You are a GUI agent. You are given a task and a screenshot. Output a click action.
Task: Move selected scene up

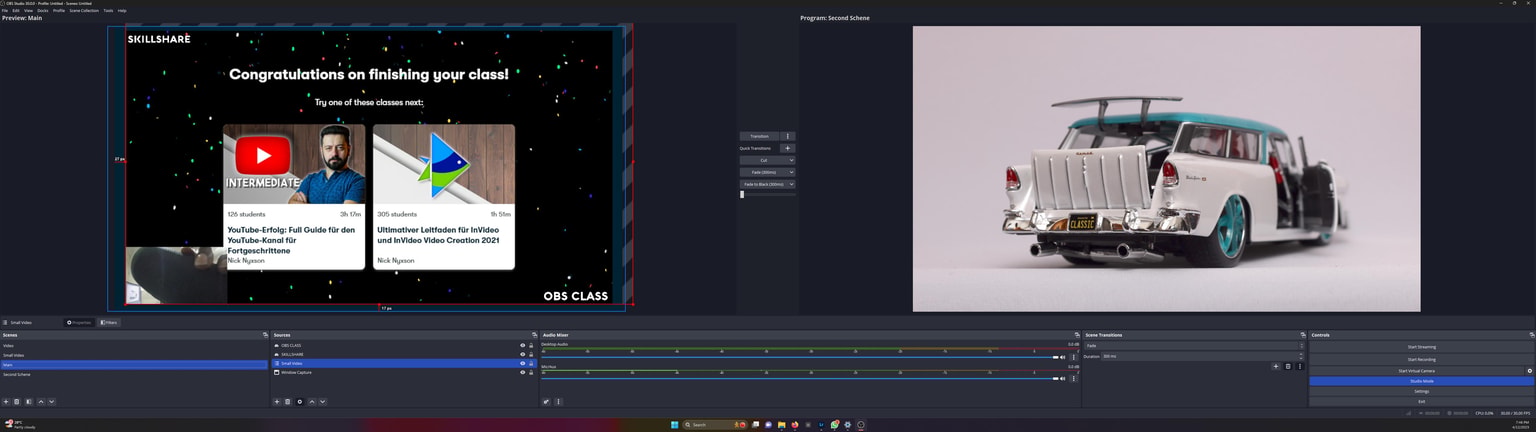tap(41, 402)
